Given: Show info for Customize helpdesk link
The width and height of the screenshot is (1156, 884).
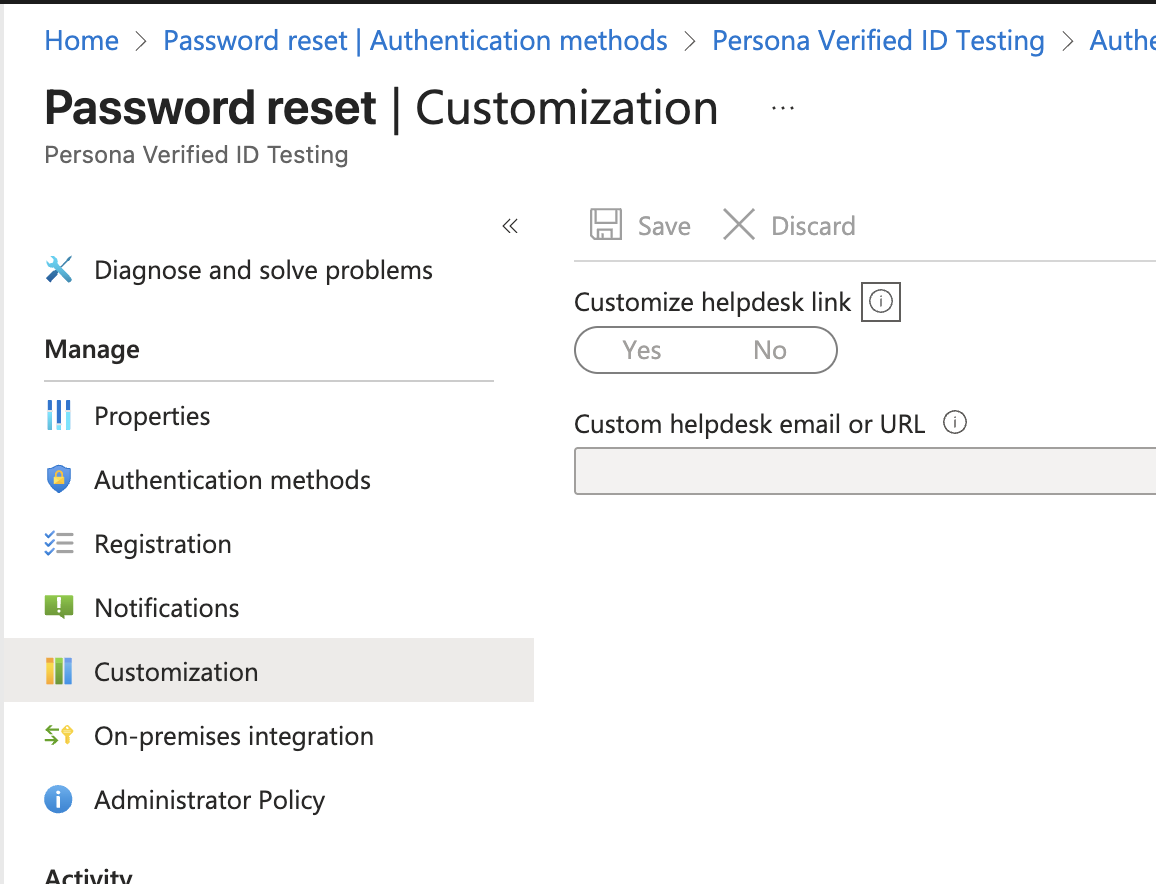Looking at the screenshot, I should 881,302.
